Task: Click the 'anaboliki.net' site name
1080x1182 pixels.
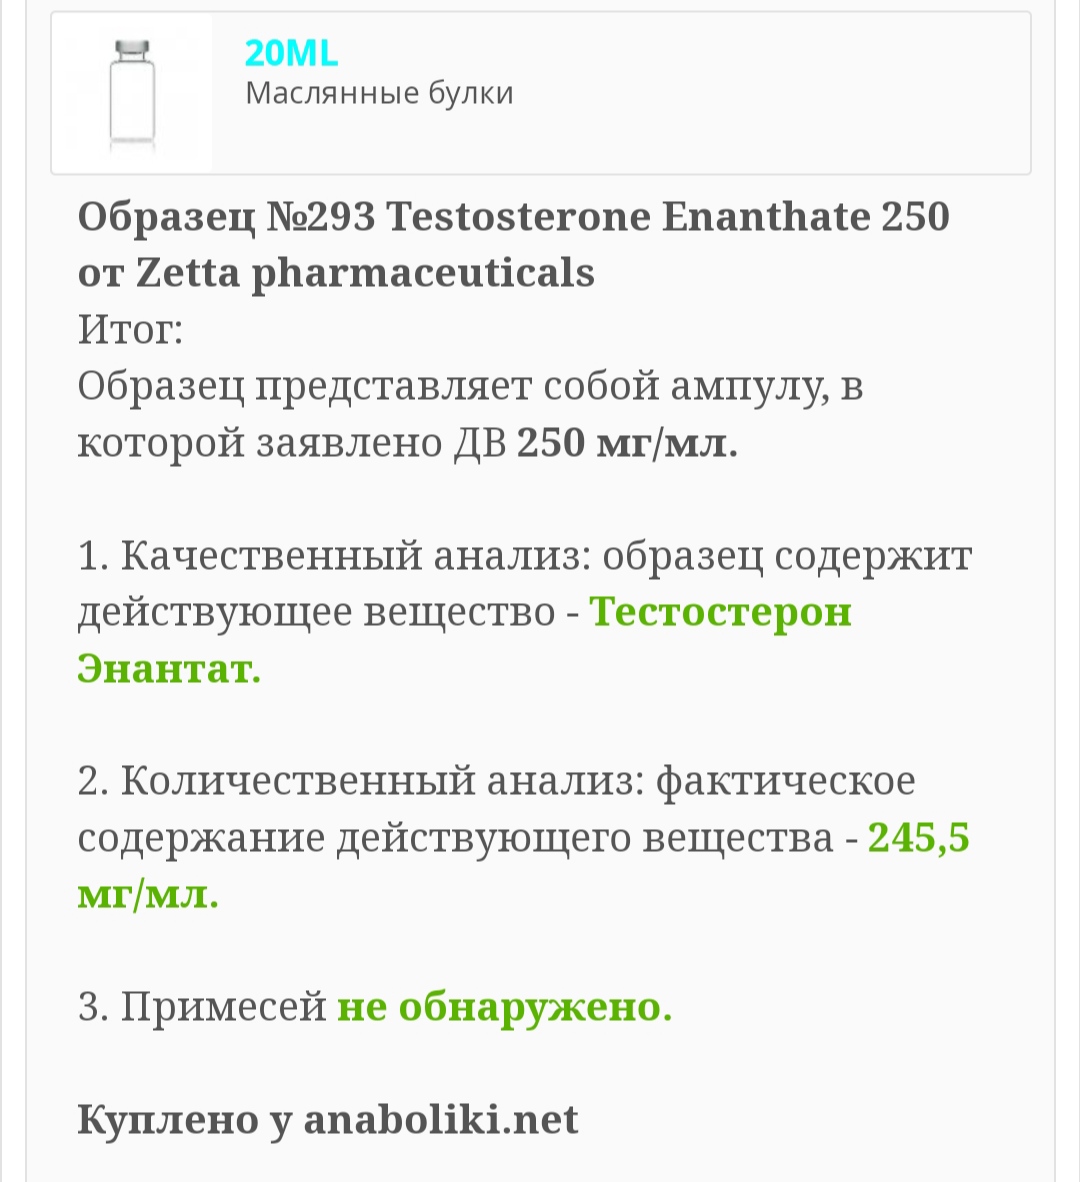Action: (440, 1119)
